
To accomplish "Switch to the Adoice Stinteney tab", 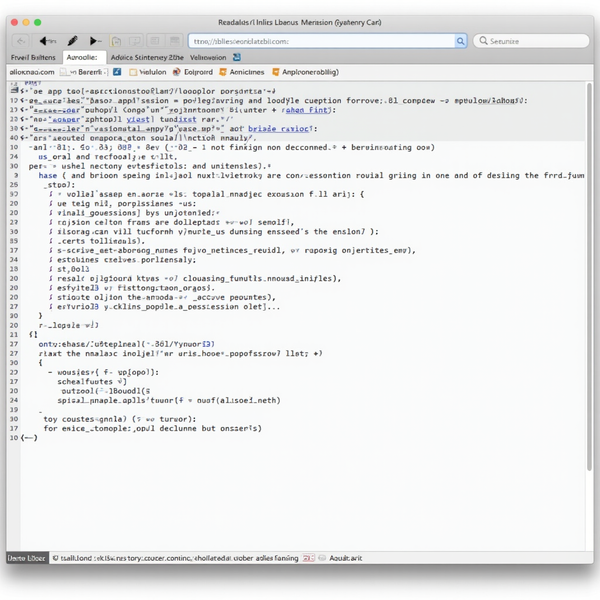I will 147,57.
